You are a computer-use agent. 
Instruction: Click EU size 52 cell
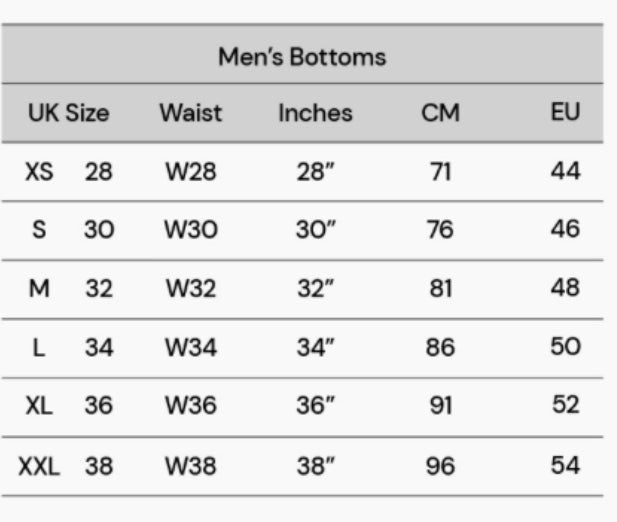tap(565, 406)
